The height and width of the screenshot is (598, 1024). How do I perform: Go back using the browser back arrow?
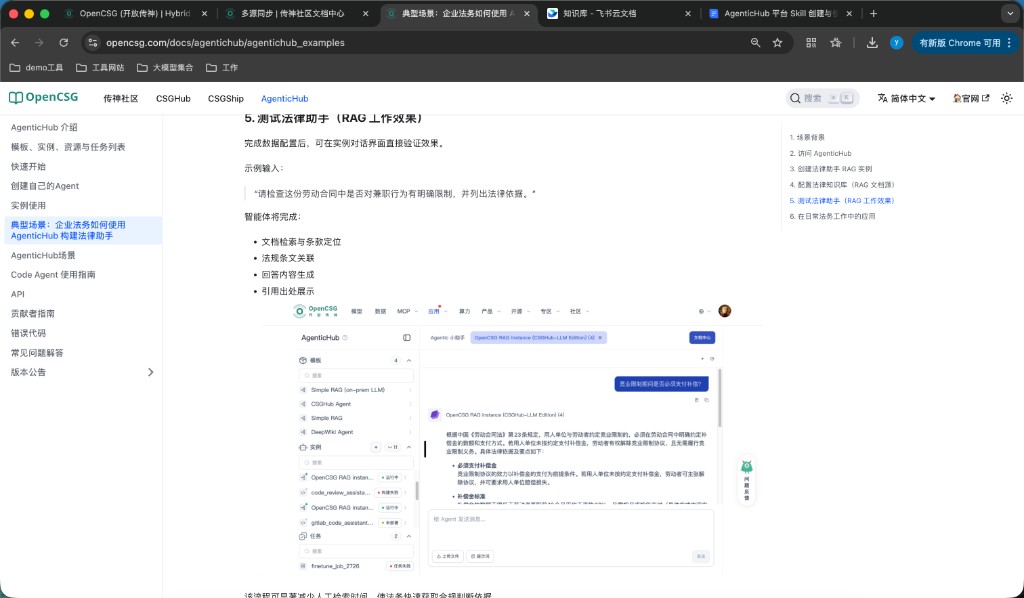(15, 44)
